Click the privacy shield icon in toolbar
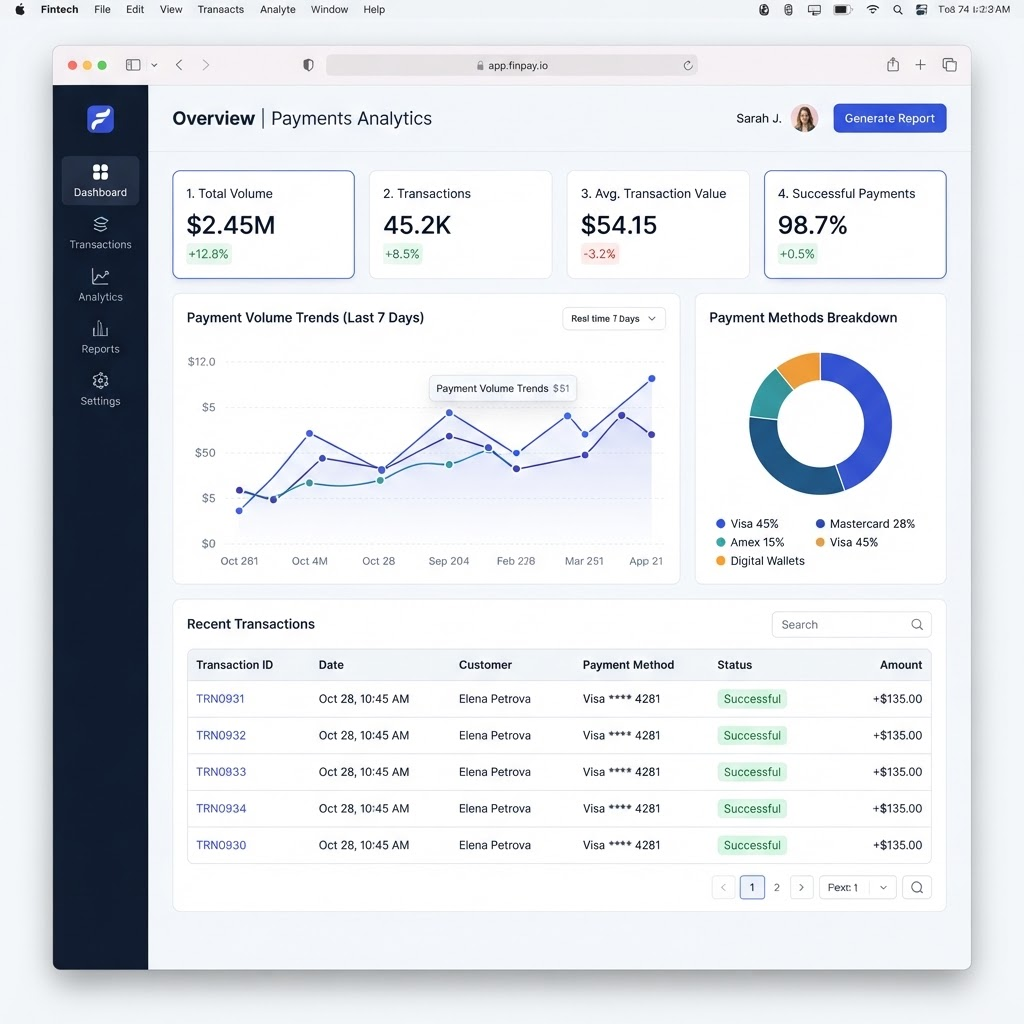 pos(308,65)
